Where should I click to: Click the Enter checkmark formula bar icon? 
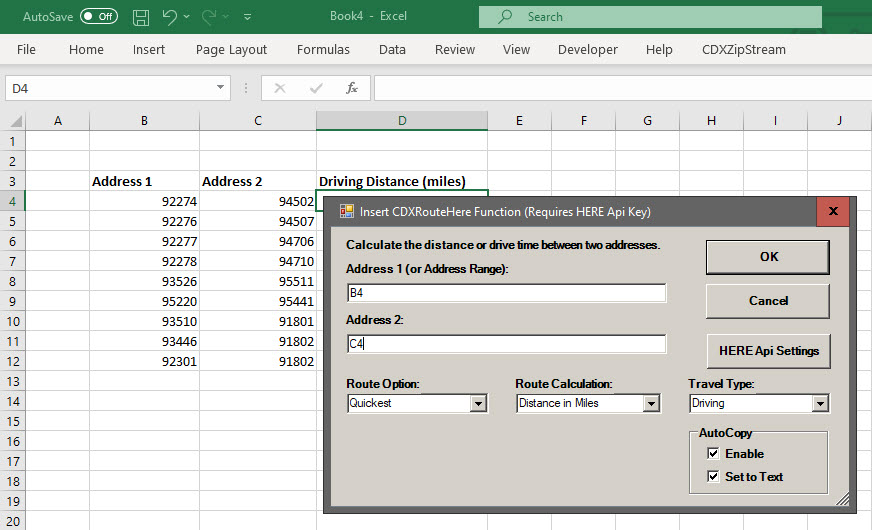click(x=316, y=88)
